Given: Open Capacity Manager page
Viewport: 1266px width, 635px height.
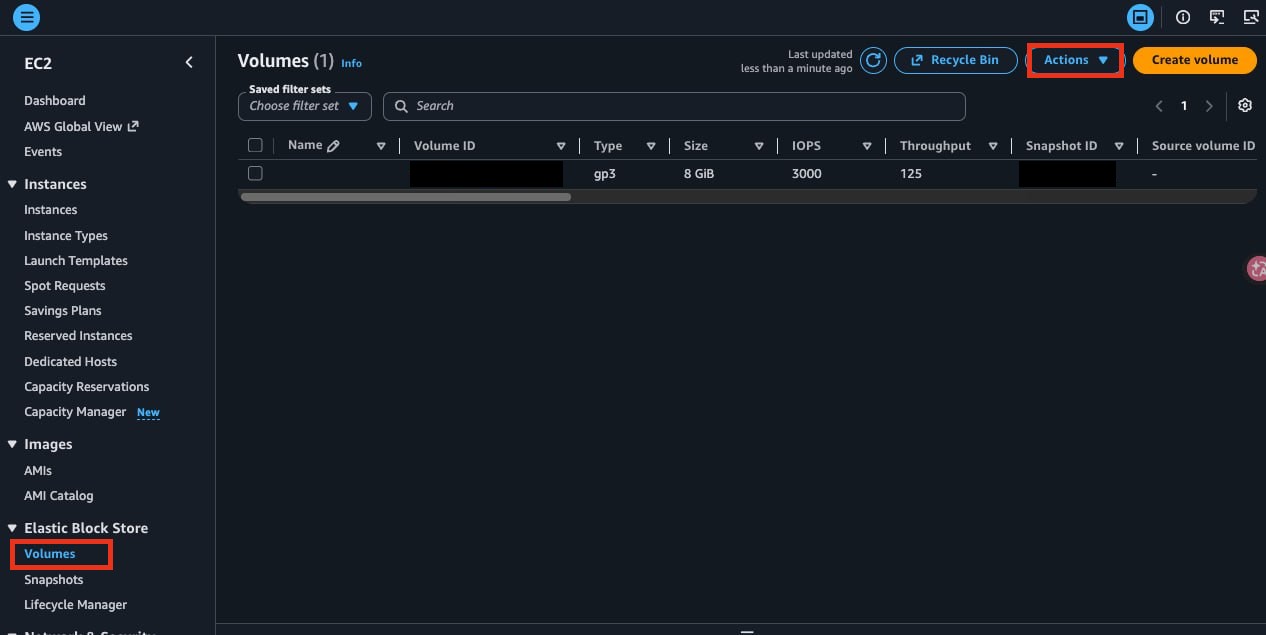Looking at the screenshot, I should pos(75,412).
